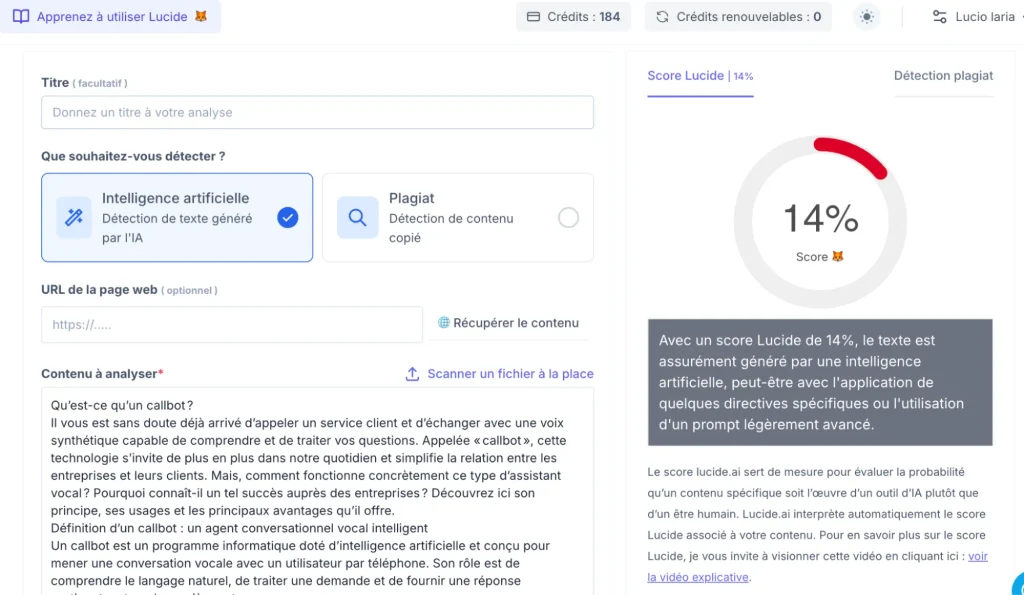The height and width of the screenshot is (595, 1024).
Task: Click the https URL input field
Action: coord(232,325)
